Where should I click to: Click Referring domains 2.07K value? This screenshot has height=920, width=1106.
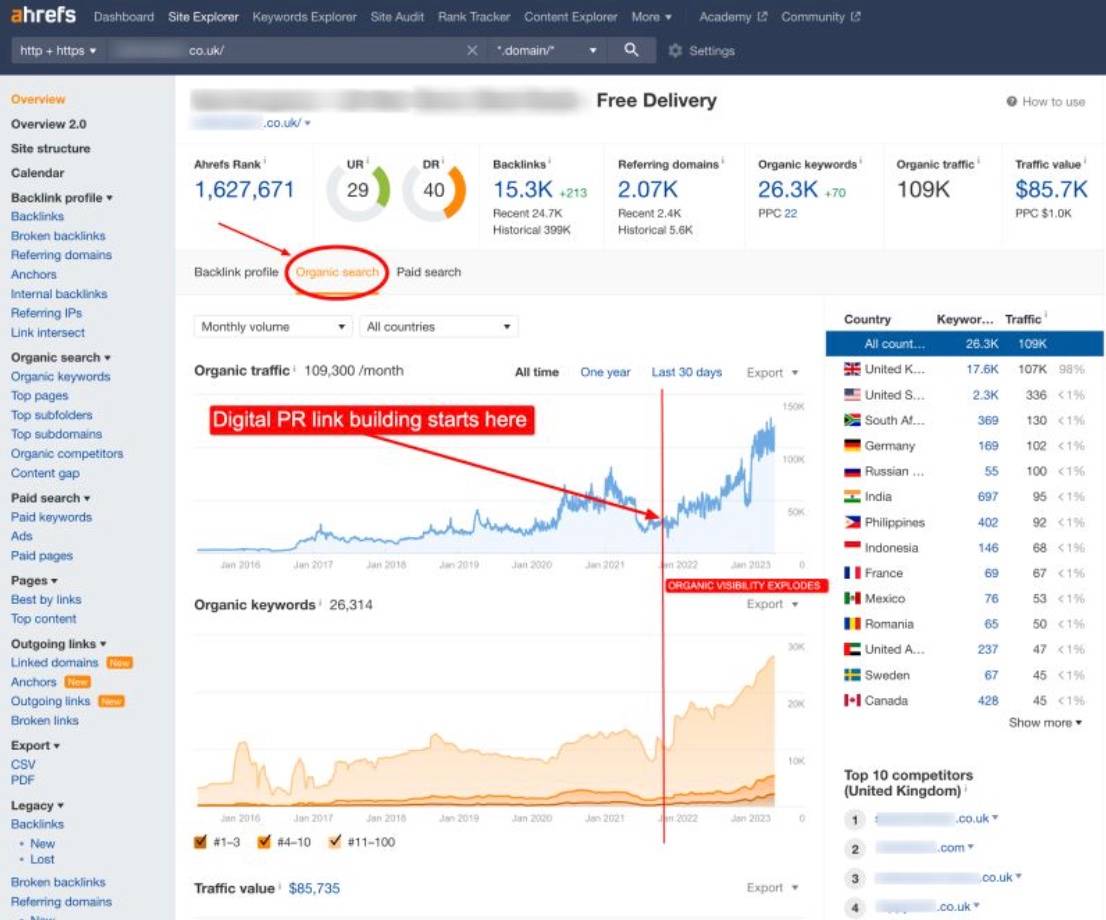(x=648, y=189)
